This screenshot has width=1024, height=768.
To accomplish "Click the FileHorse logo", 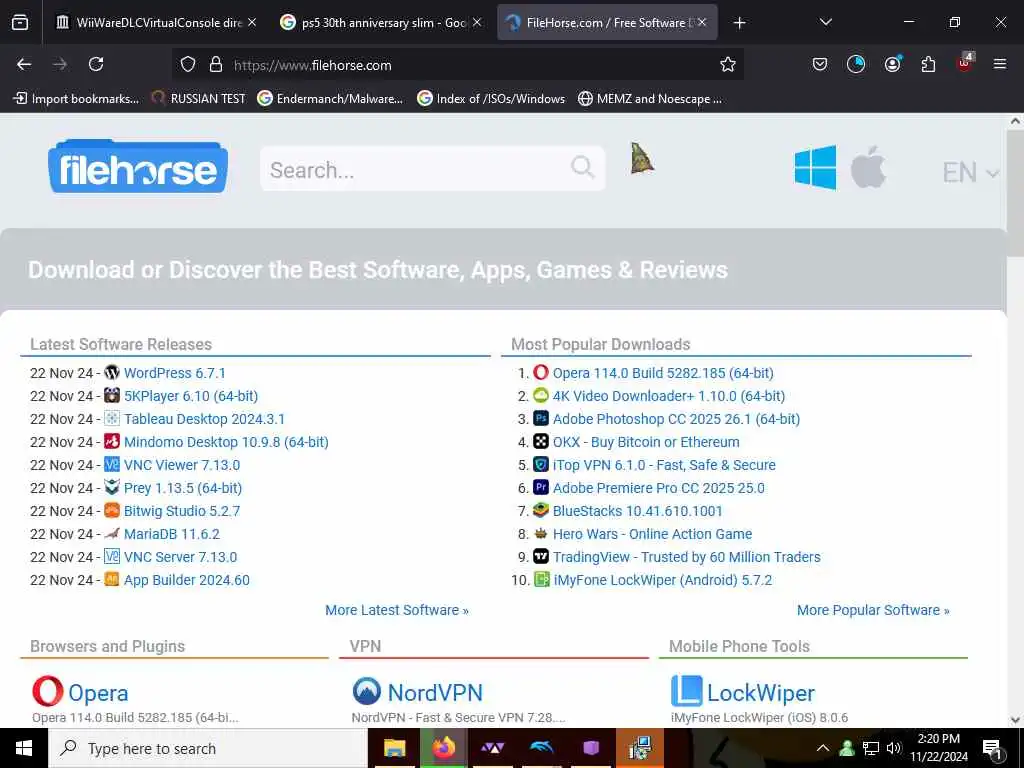I will (138, 167).
